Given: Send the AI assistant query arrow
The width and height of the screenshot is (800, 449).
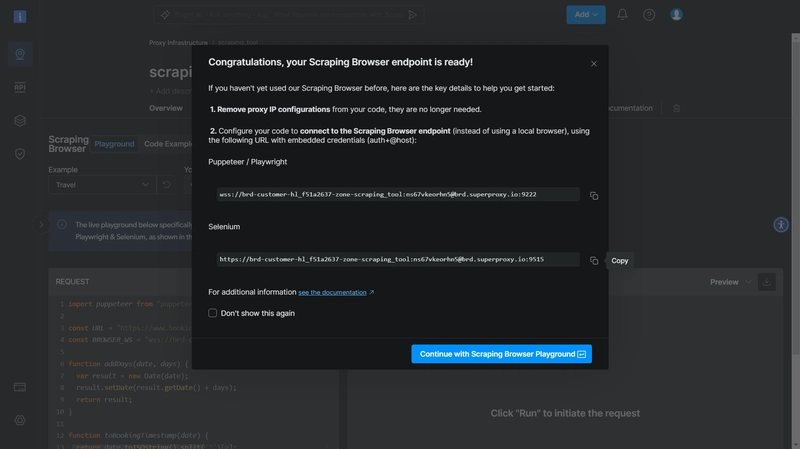Looking at the screenshot, I should 413,15.
